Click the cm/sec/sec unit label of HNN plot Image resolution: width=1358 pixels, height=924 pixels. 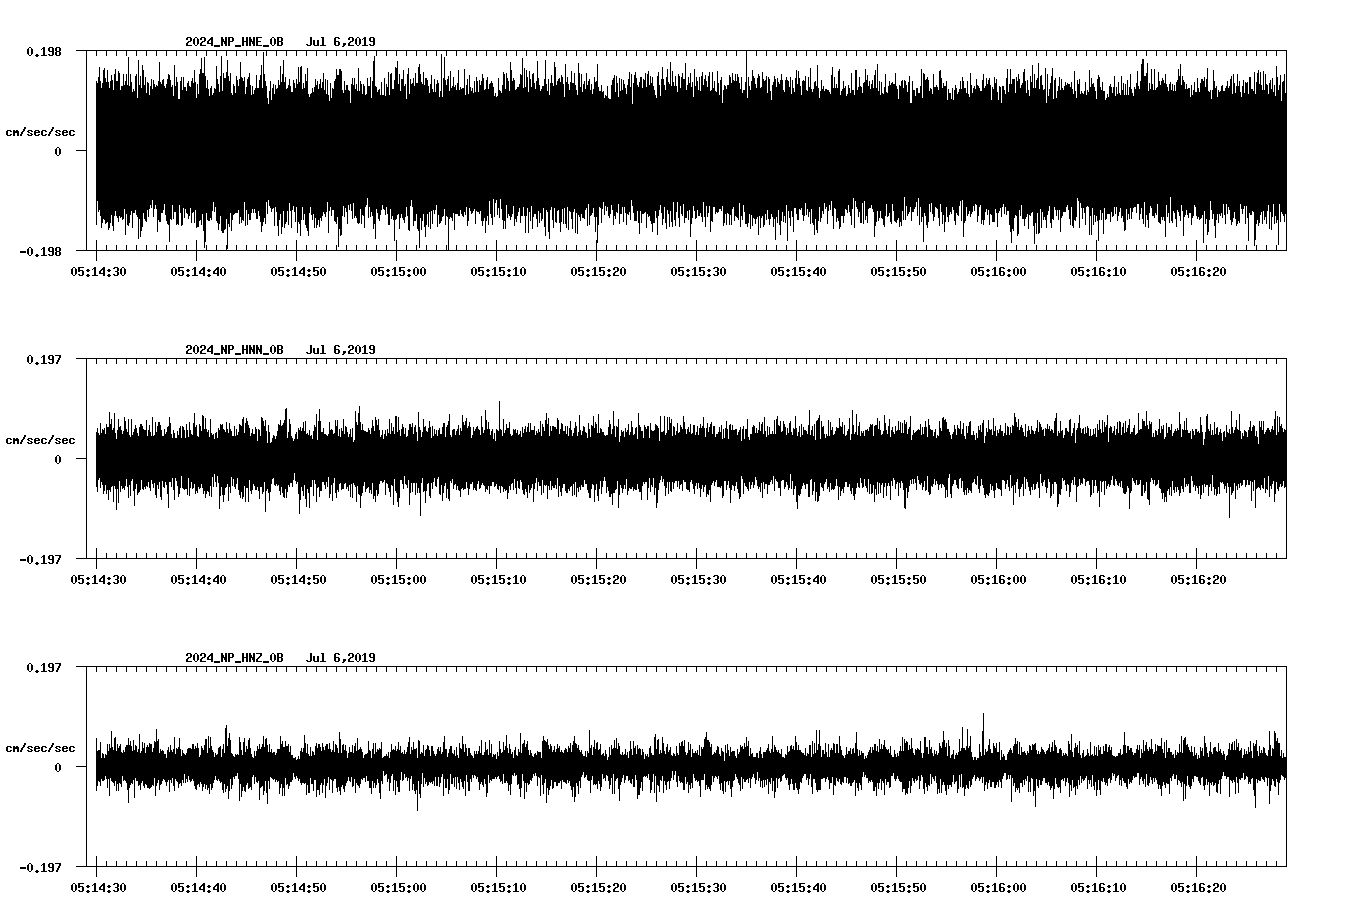[x=40, y=440]
